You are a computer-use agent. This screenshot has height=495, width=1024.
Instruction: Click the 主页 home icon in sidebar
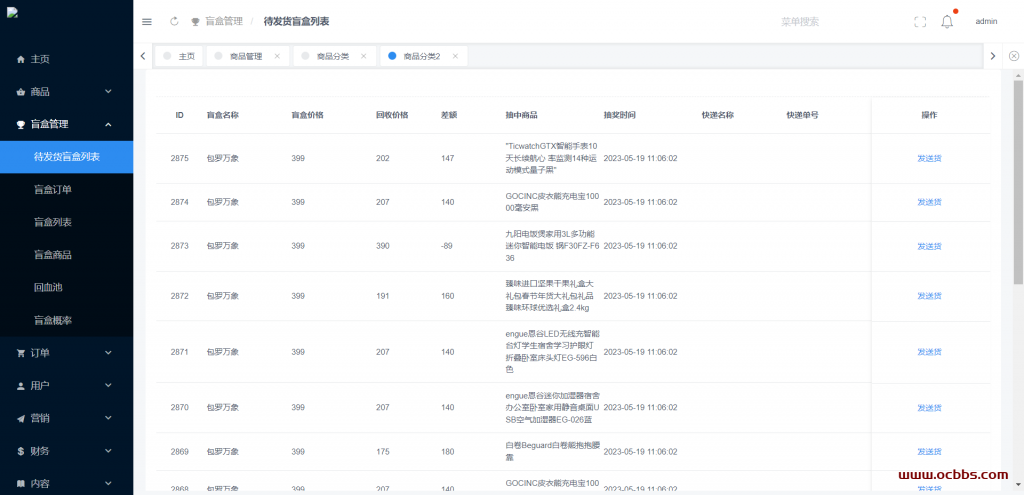(20, 59)
